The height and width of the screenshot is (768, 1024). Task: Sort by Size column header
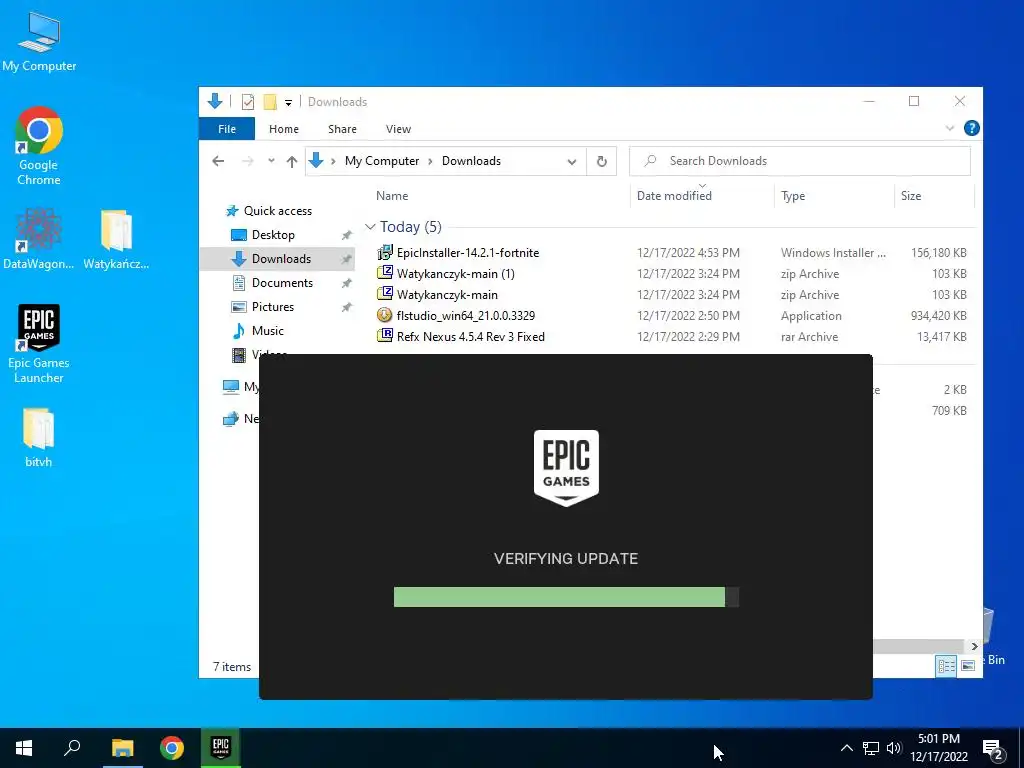[x=911, y=196]
